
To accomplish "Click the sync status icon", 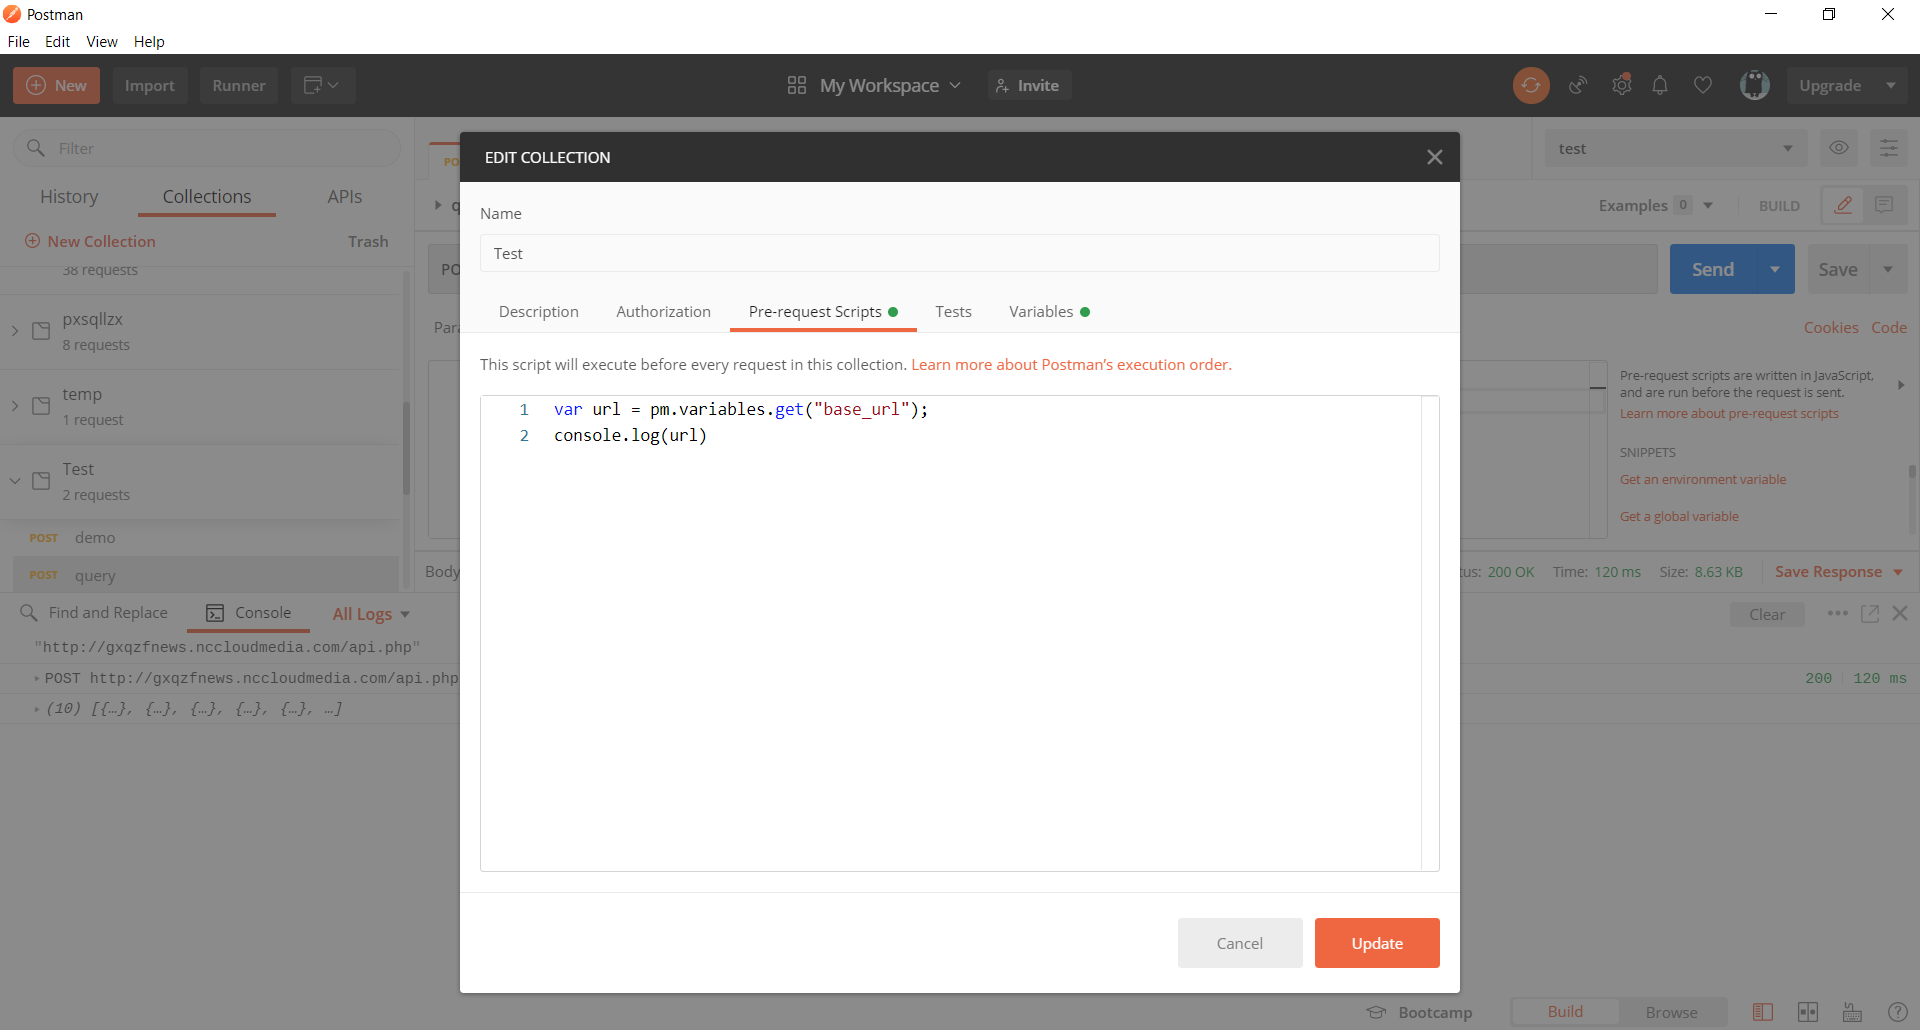I will pos(1531,86).
